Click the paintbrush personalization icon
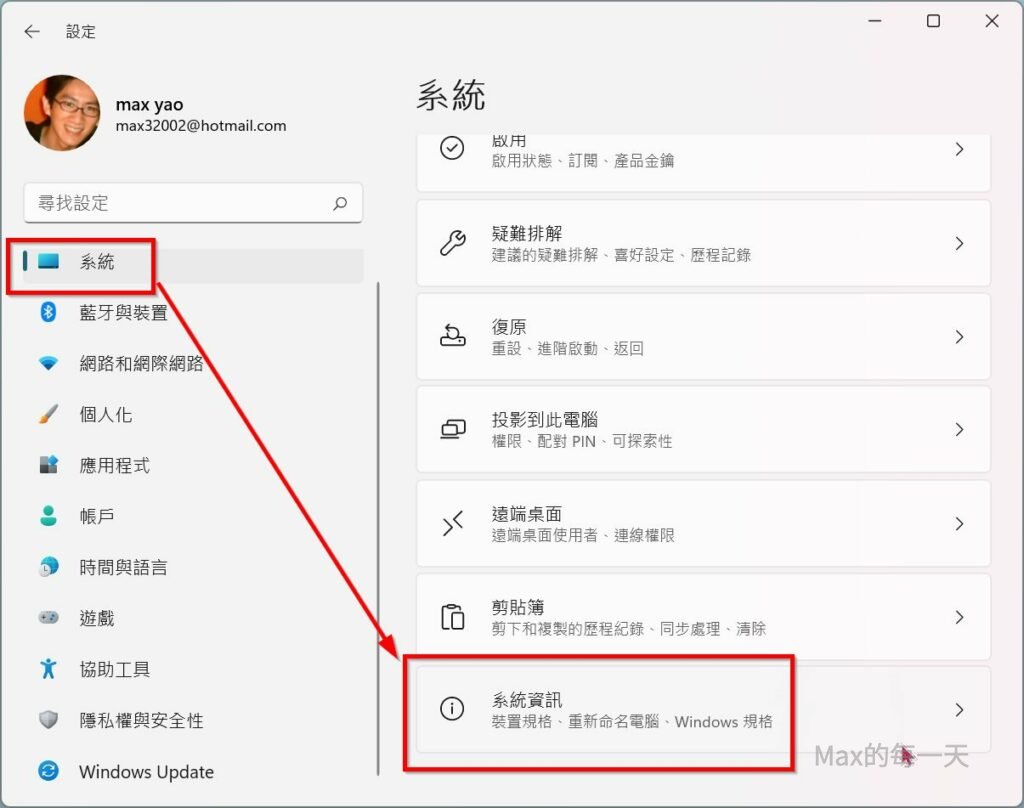Screen dimensions: 1024x808 click(x=48, y=414)
